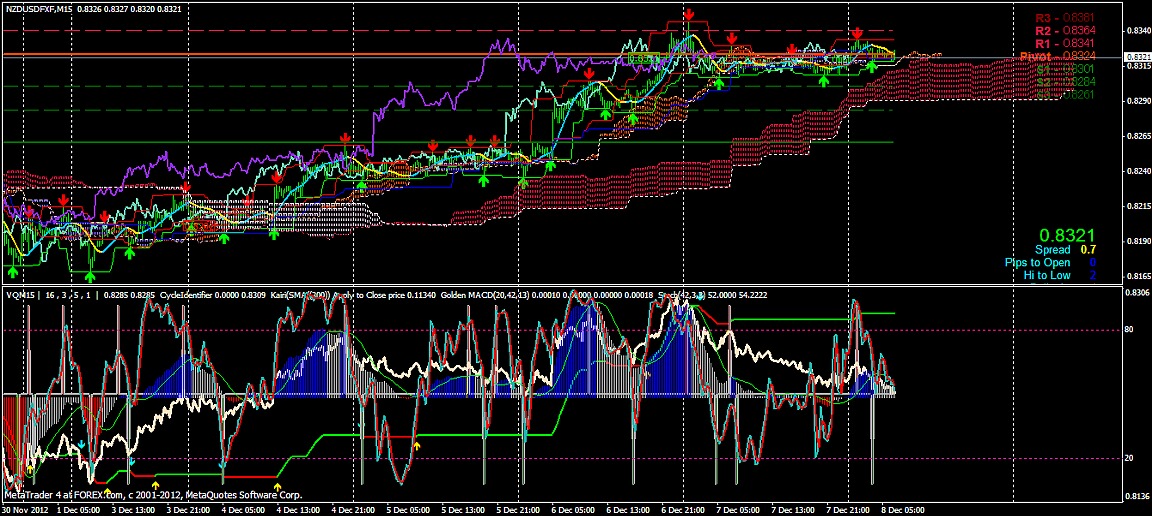Click the current price marker 0.8321 on axis
This screenshot has height=516, width=1152.
(1137, 58)
